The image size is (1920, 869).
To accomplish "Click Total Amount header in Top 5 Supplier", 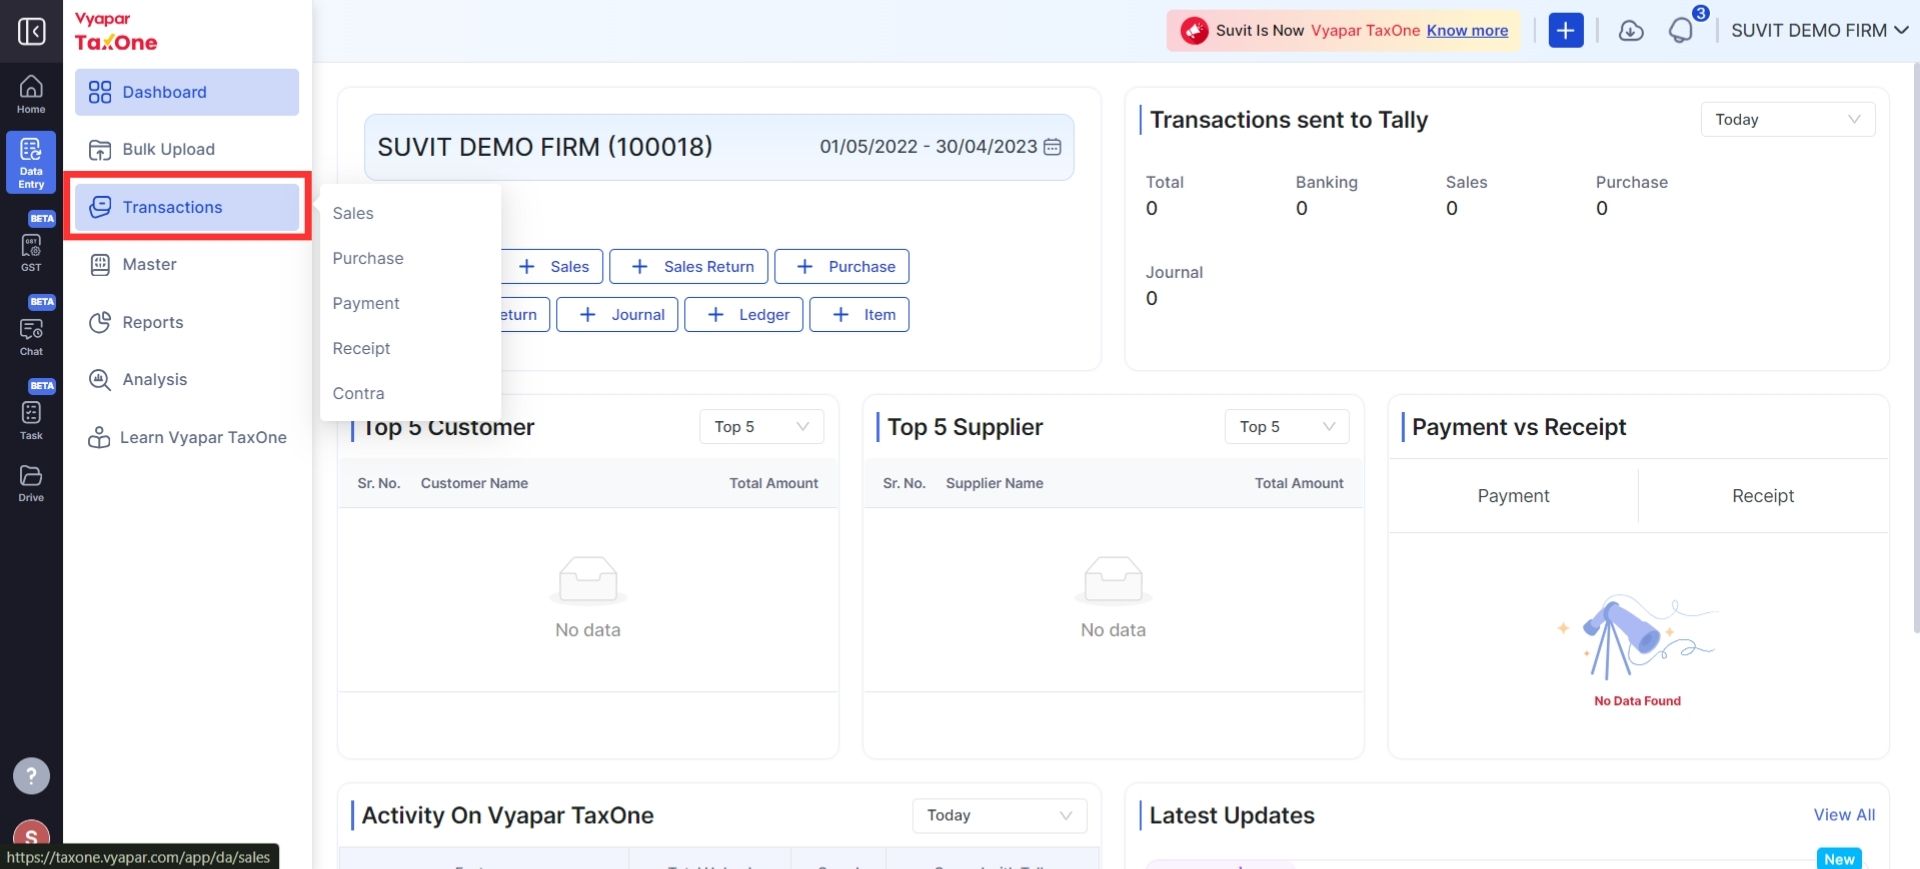I will tap(1299, 483).
